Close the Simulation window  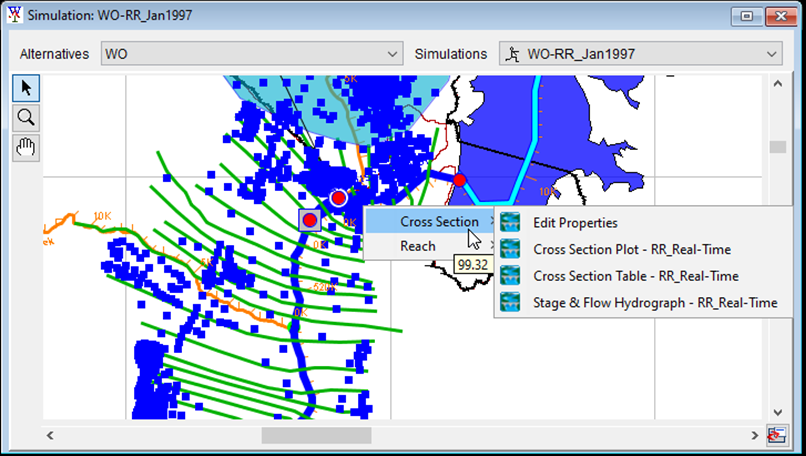781,16
